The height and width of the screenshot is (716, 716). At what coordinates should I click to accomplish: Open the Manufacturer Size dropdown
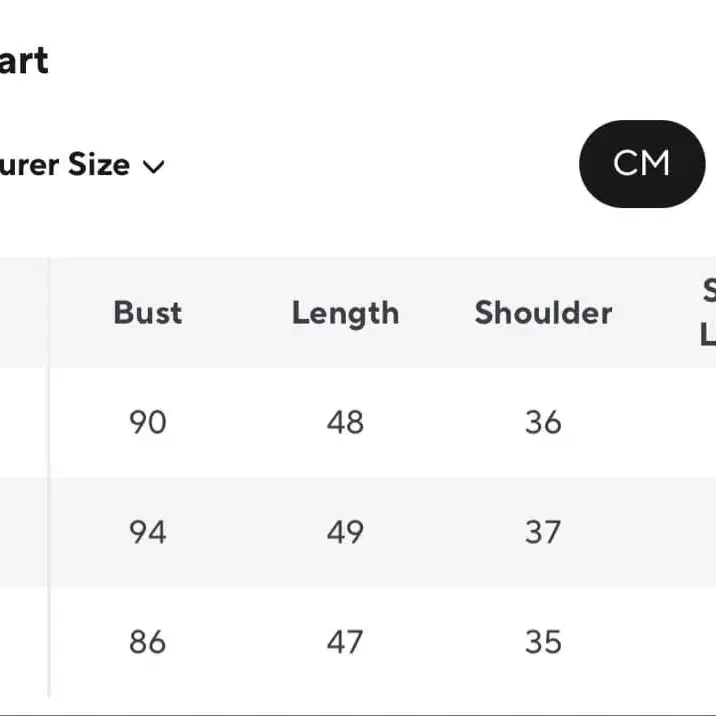coord(80,165)
